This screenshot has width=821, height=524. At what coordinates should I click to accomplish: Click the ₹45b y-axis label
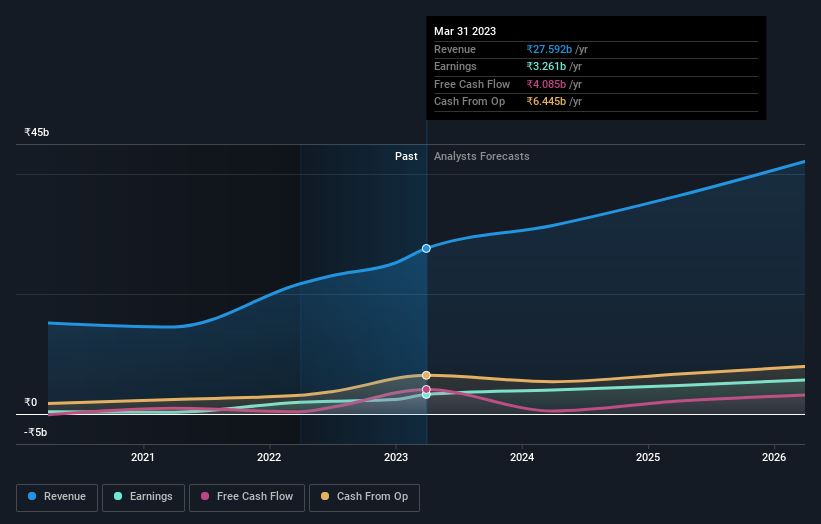(37, 132)
